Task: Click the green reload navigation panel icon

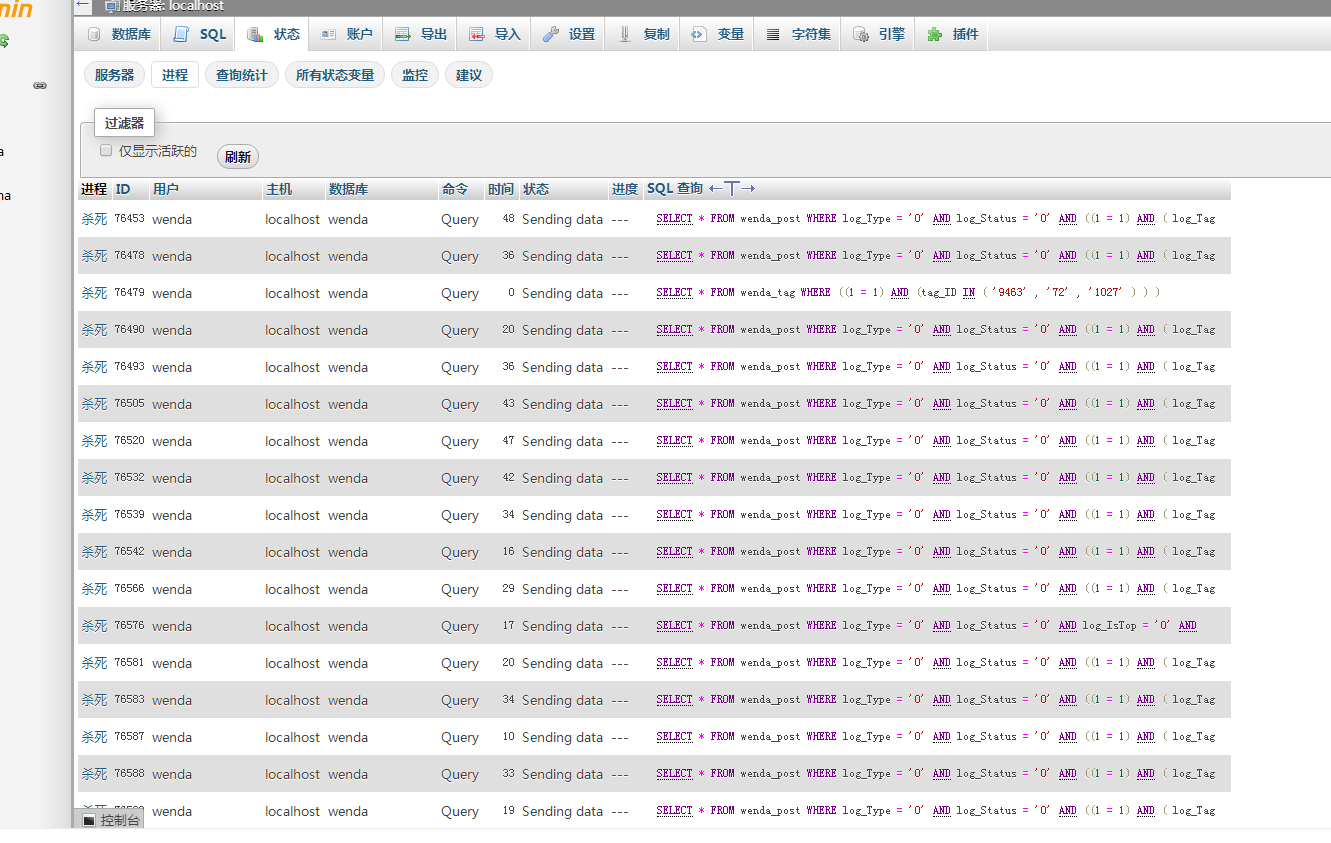Action: coord(3,41)
